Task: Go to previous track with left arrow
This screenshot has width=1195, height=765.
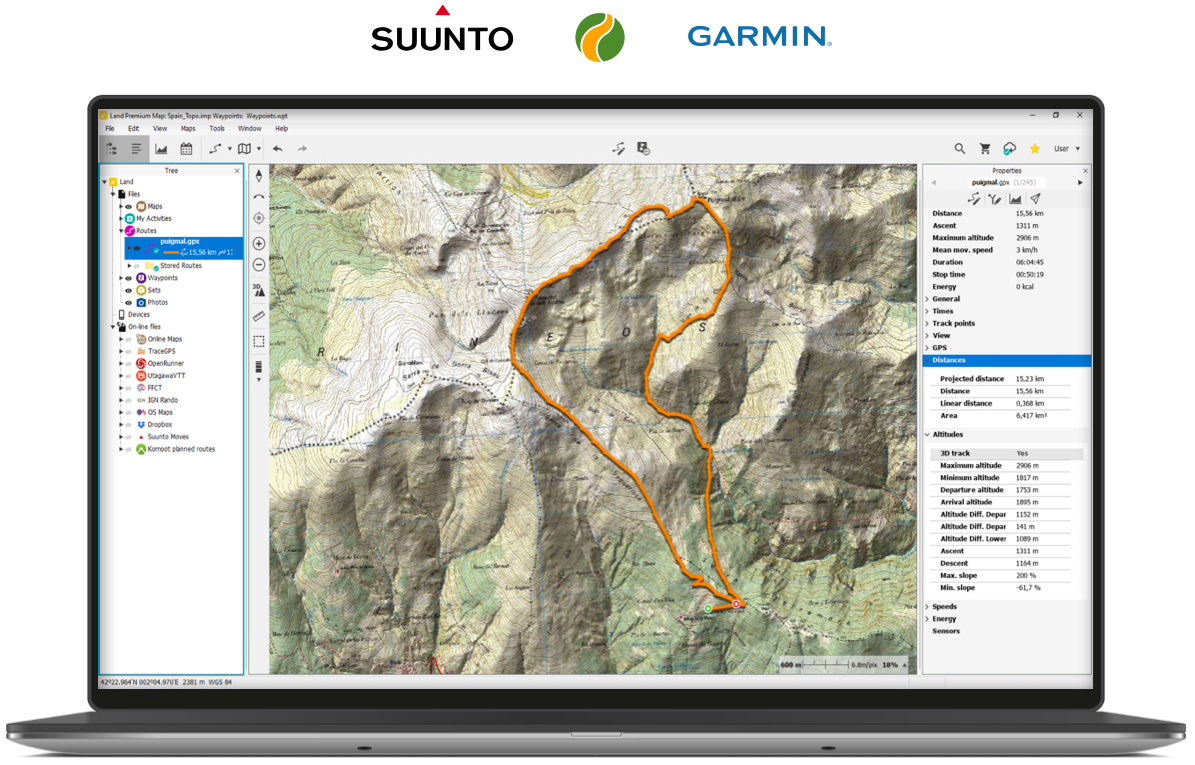Action: tap(934, 183)
